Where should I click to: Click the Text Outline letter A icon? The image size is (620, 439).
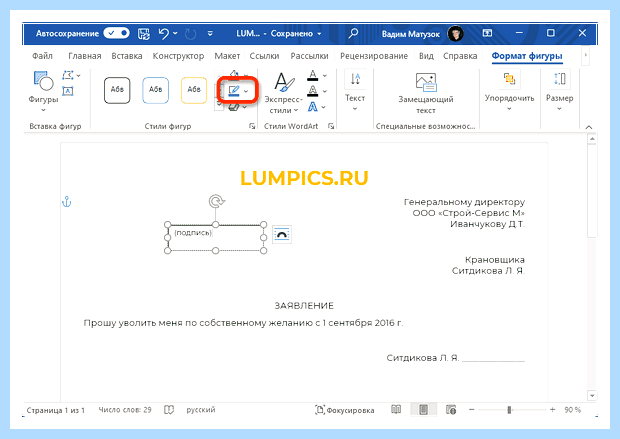coord(313,91)
